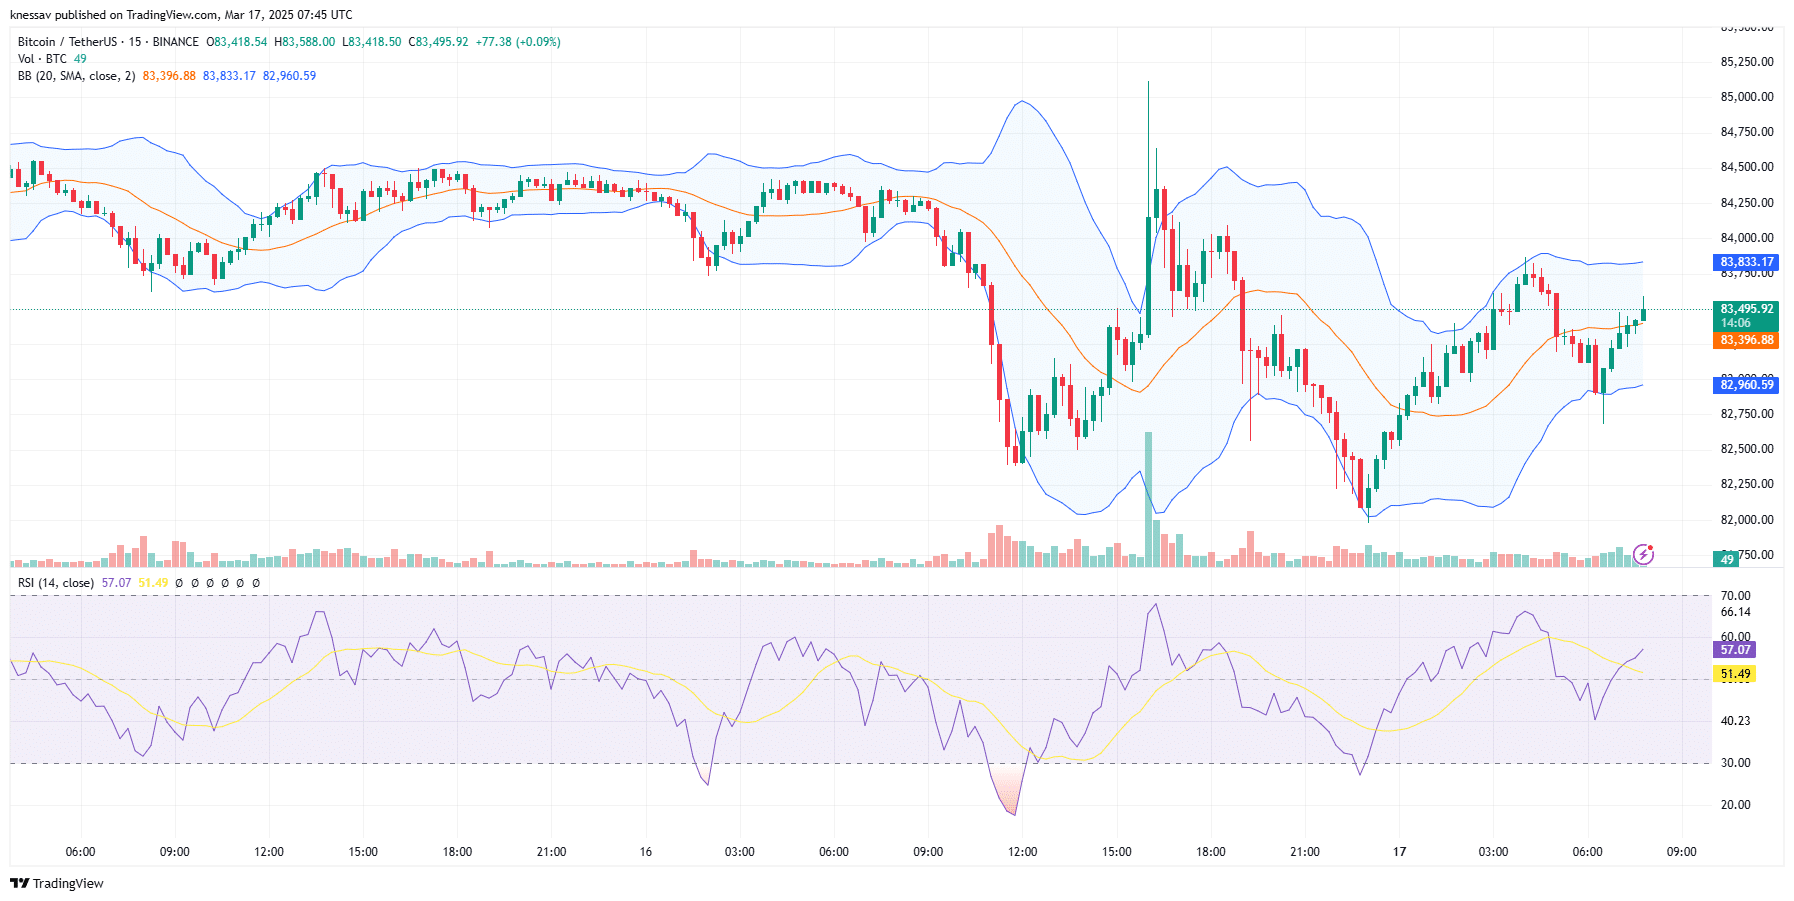
Task: Click the 85,000.00 price axis label
Action: pyautogui.click(x=1747, y=97)
